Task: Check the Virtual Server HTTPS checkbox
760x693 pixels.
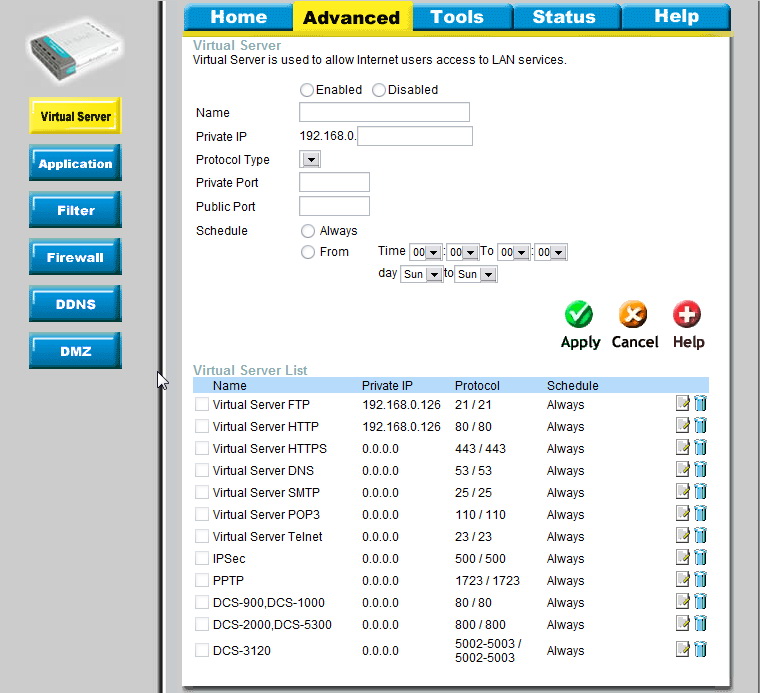Action: tap(202, 448)
